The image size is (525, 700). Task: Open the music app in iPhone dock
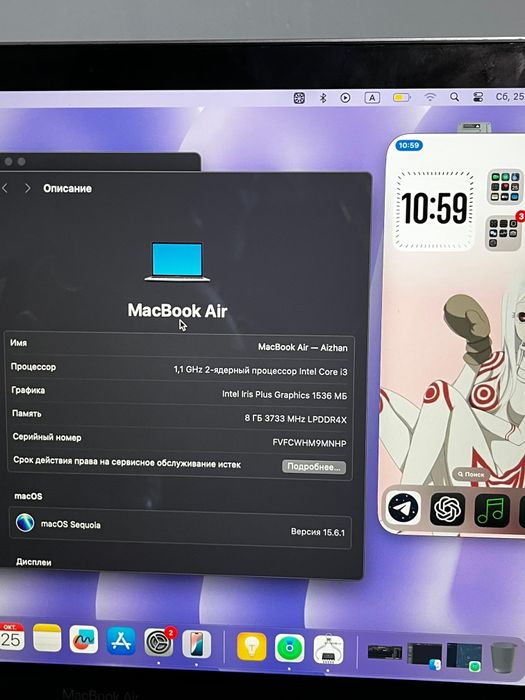pos(492,510)
